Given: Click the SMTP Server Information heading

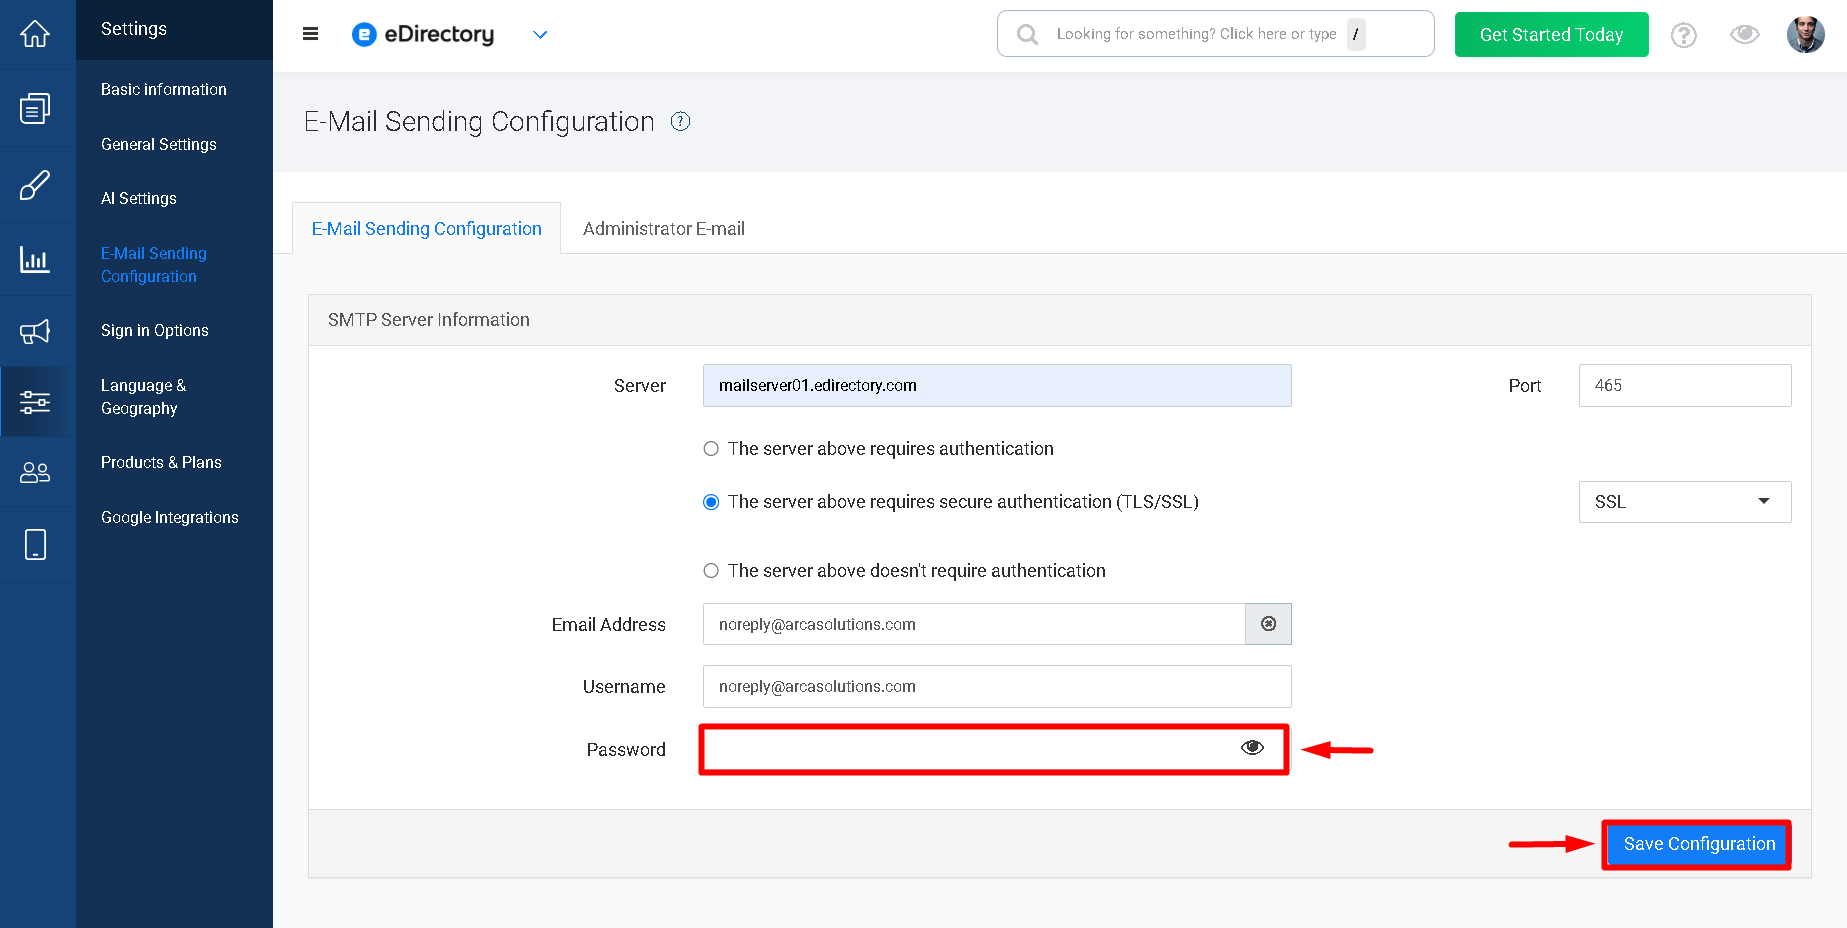Looking at the screenshot, I should [429, 320].
